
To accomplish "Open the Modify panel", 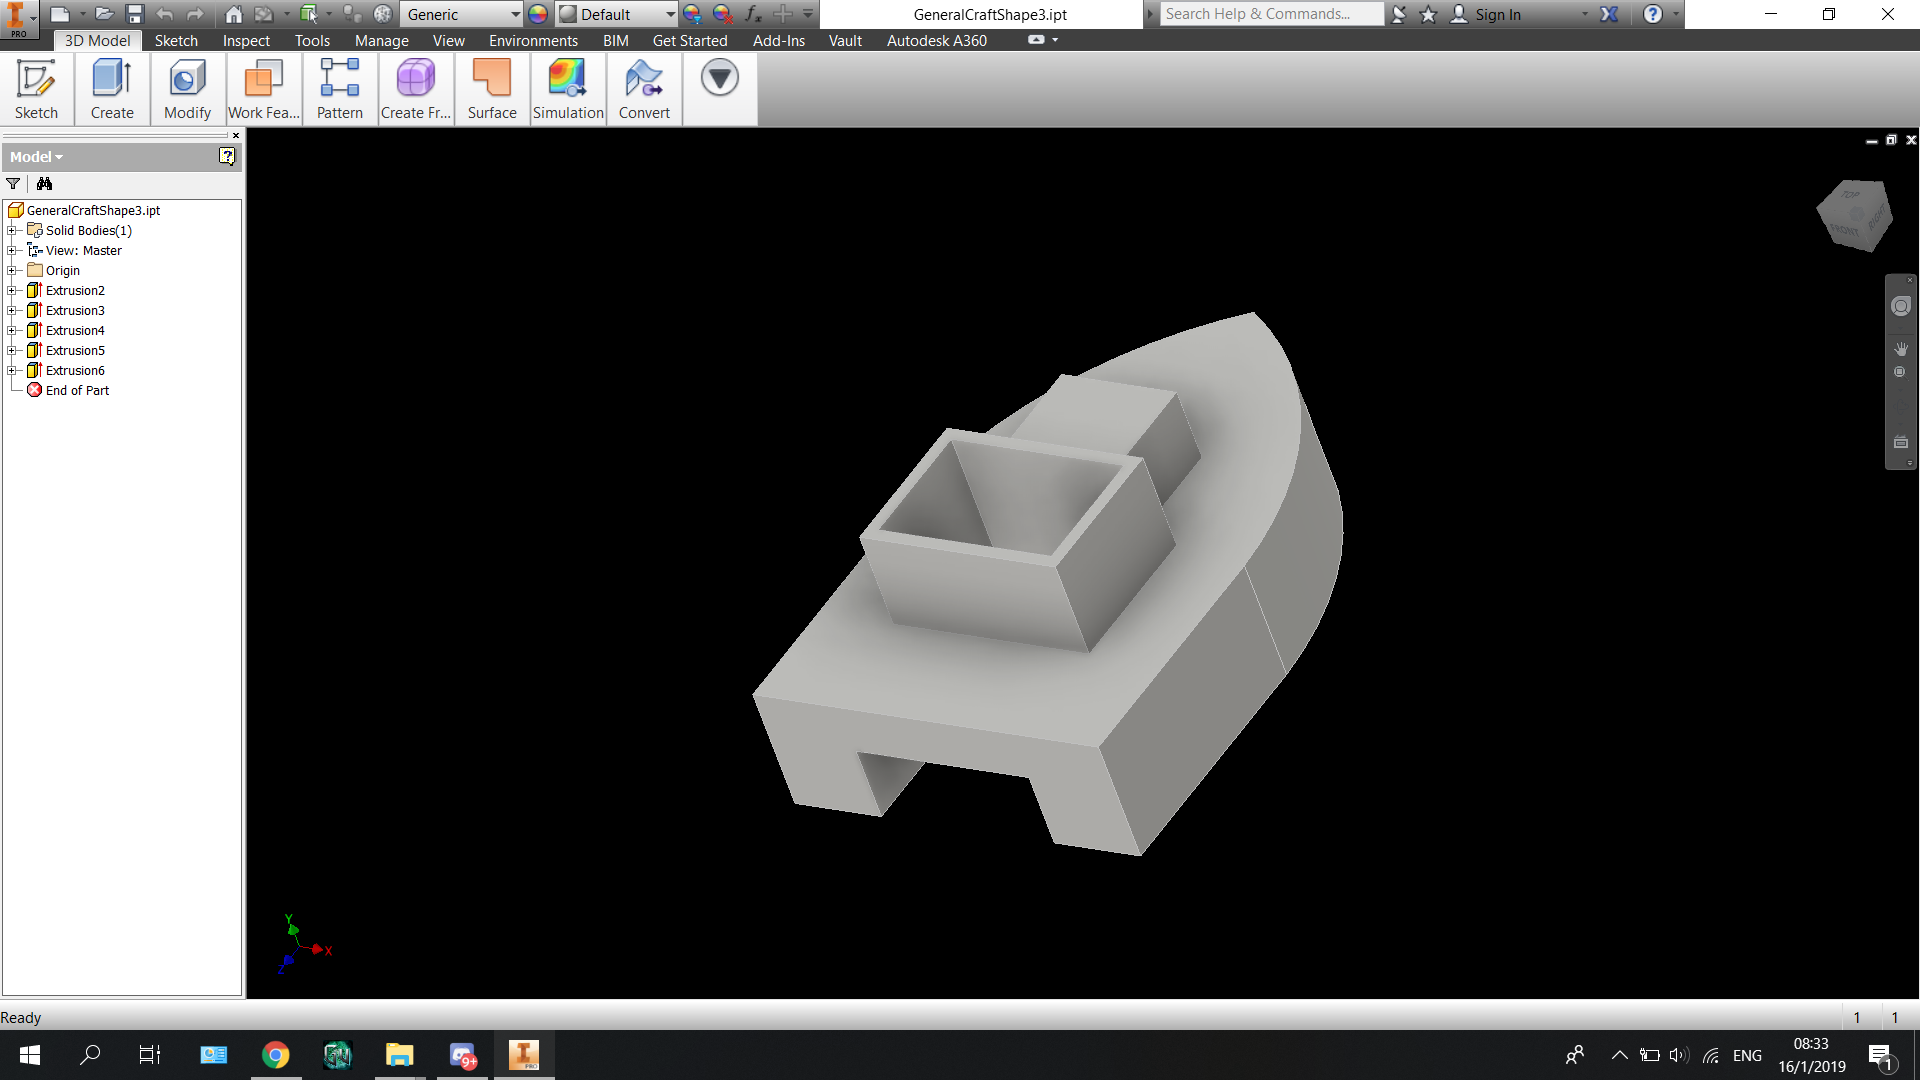I will click(187, 89).
